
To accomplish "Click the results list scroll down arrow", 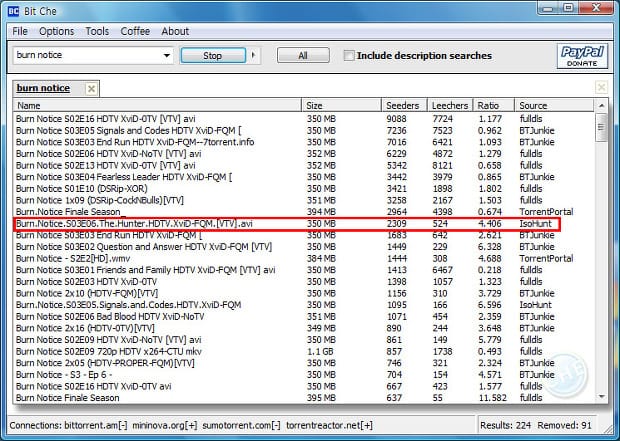I will coord(601,397).
